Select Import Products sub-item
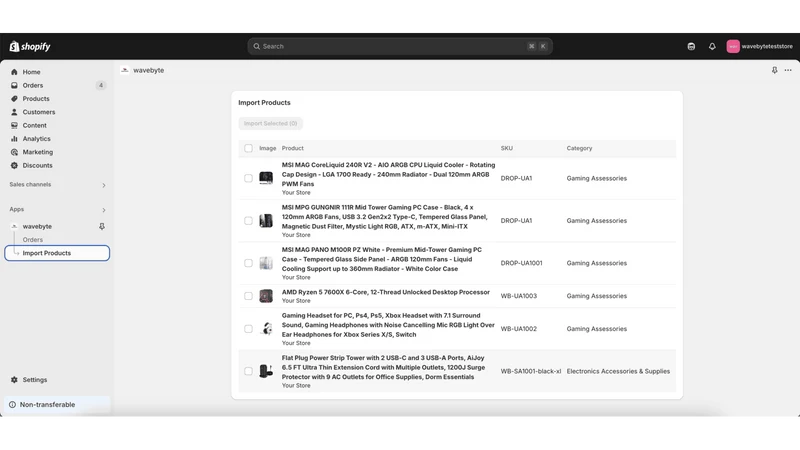Image resolution: width=800 pixels, height=450 pixels. pos(57,253)
